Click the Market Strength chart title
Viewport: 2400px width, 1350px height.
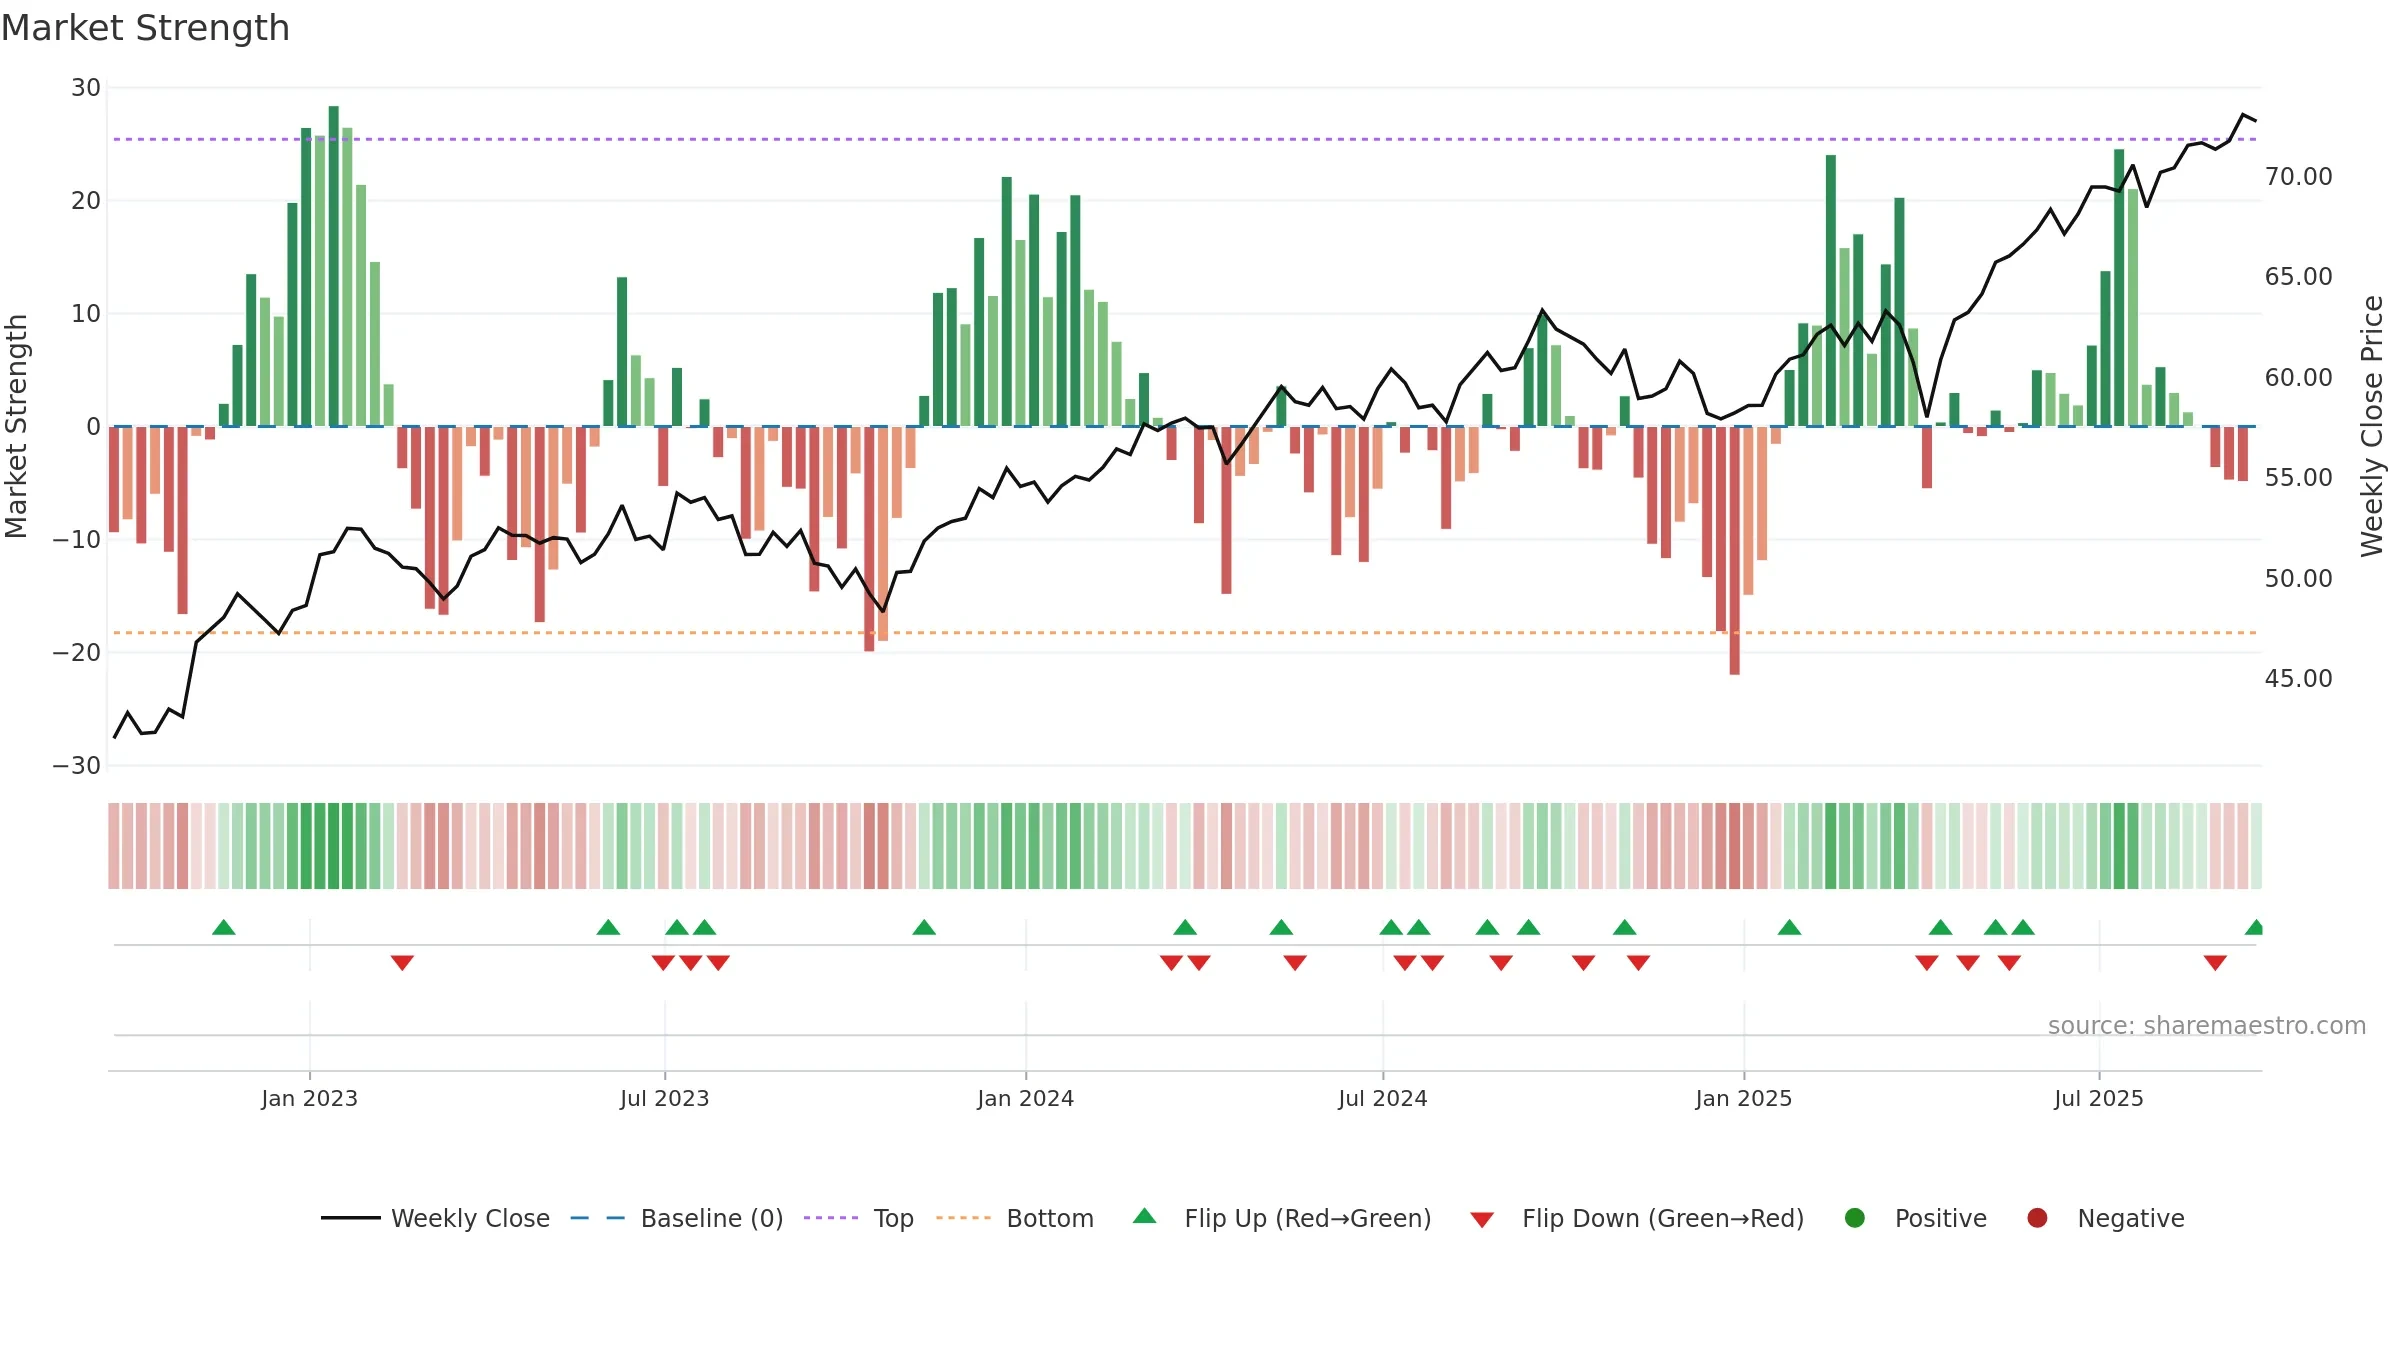tap(145, 28)
